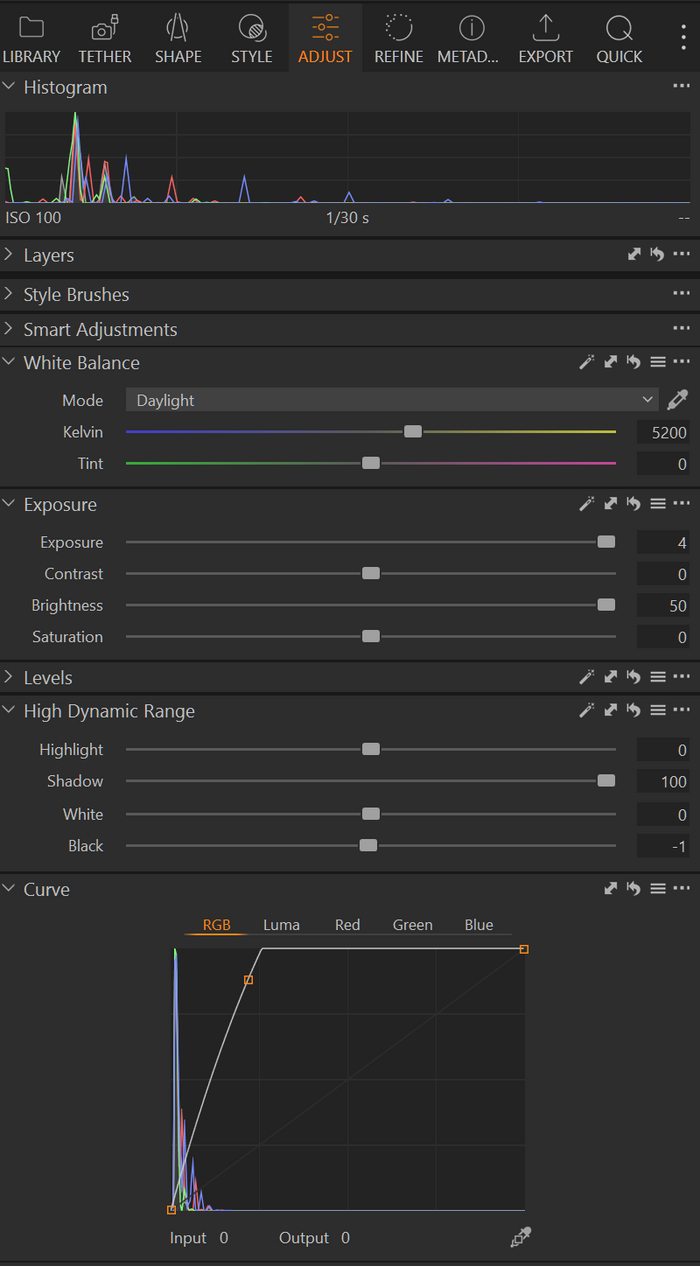Collapse the White Balance panel
The image size is (700, 1266).
pos(10,362)
